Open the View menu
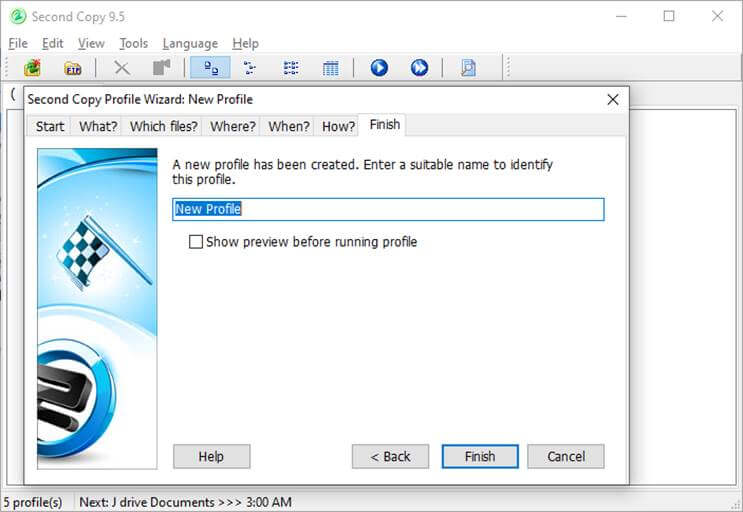743x512 pixels. (x=91, y=44)
